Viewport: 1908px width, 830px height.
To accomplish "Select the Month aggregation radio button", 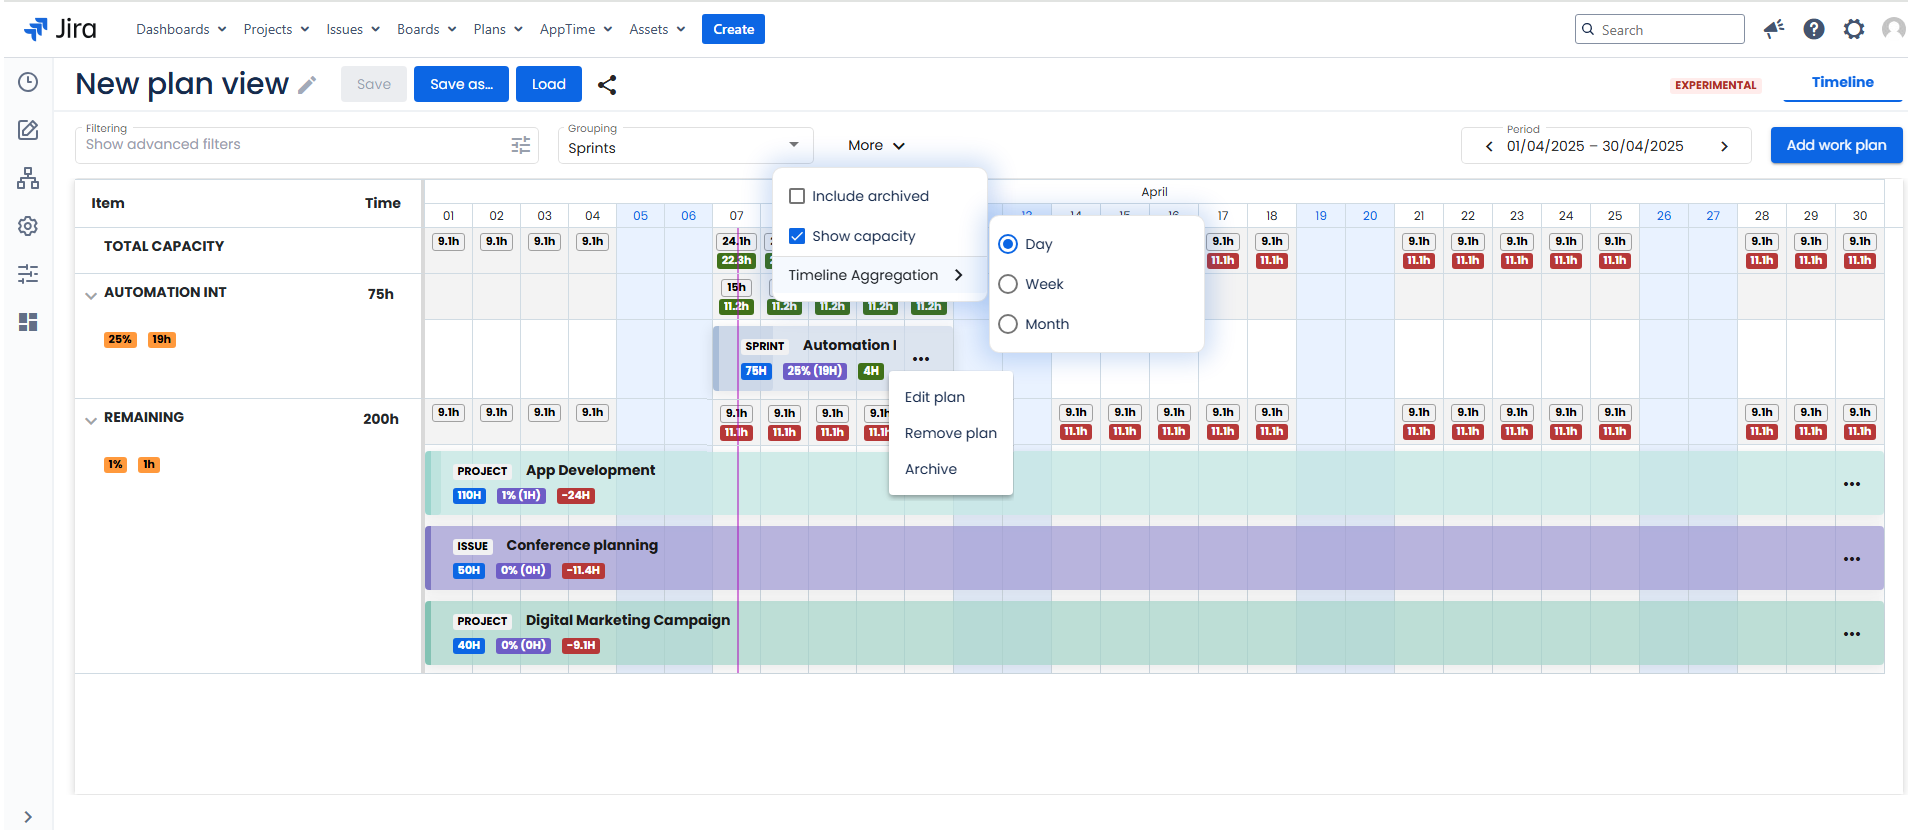I will [x=1008, y=324].
